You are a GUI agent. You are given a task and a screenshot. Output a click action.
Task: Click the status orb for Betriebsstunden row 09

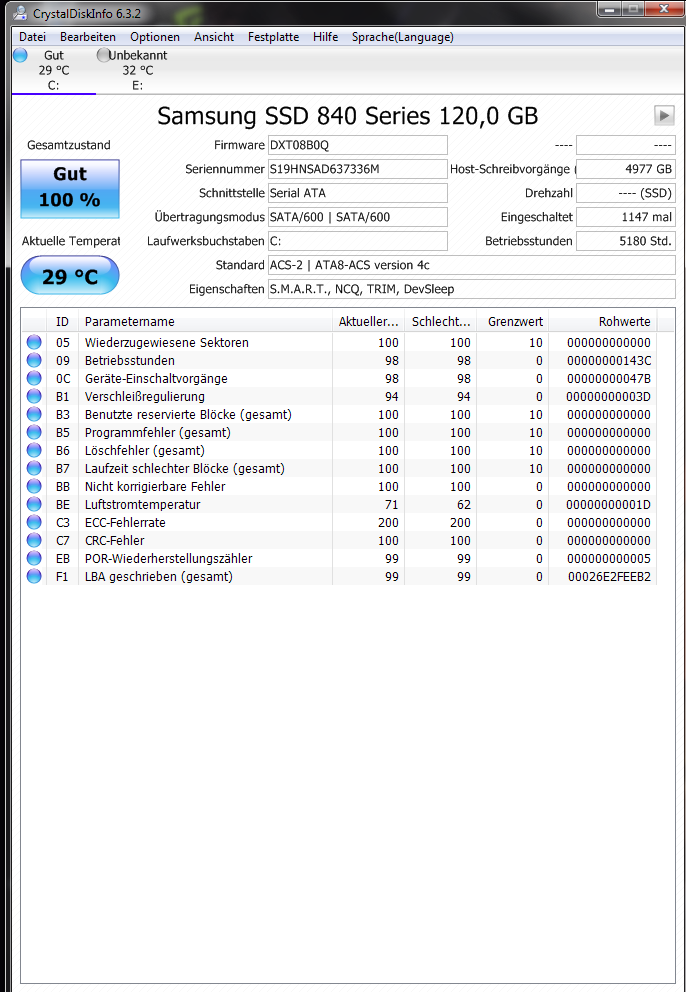point(34,360)
